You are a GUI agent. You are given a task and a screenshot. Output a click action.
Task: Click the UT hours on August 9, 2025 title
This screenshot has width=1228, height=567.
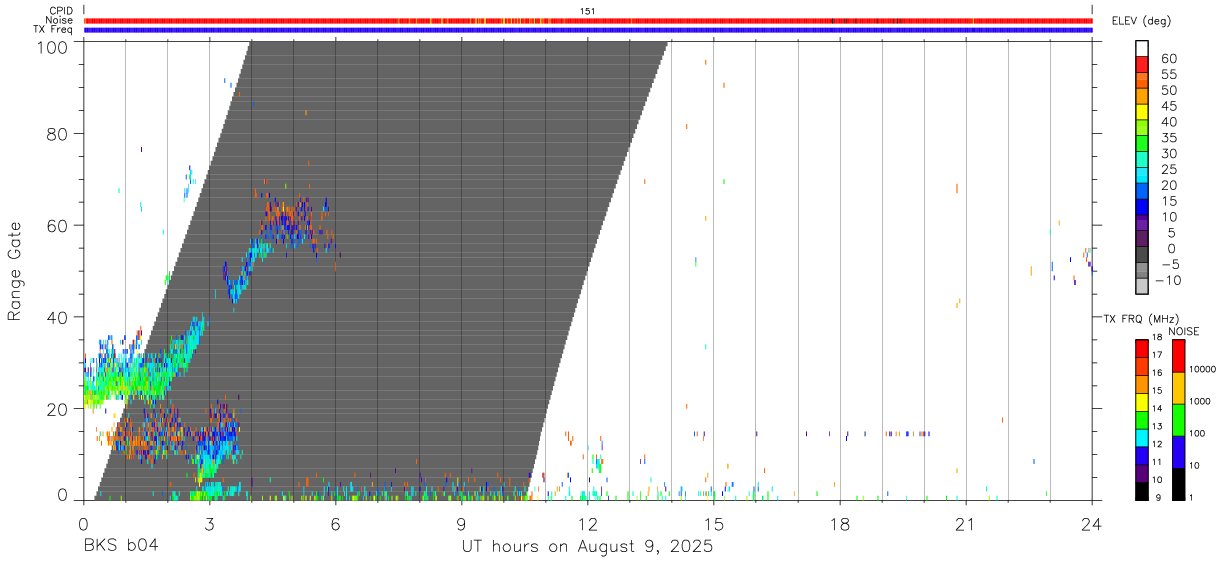(587, 547)
